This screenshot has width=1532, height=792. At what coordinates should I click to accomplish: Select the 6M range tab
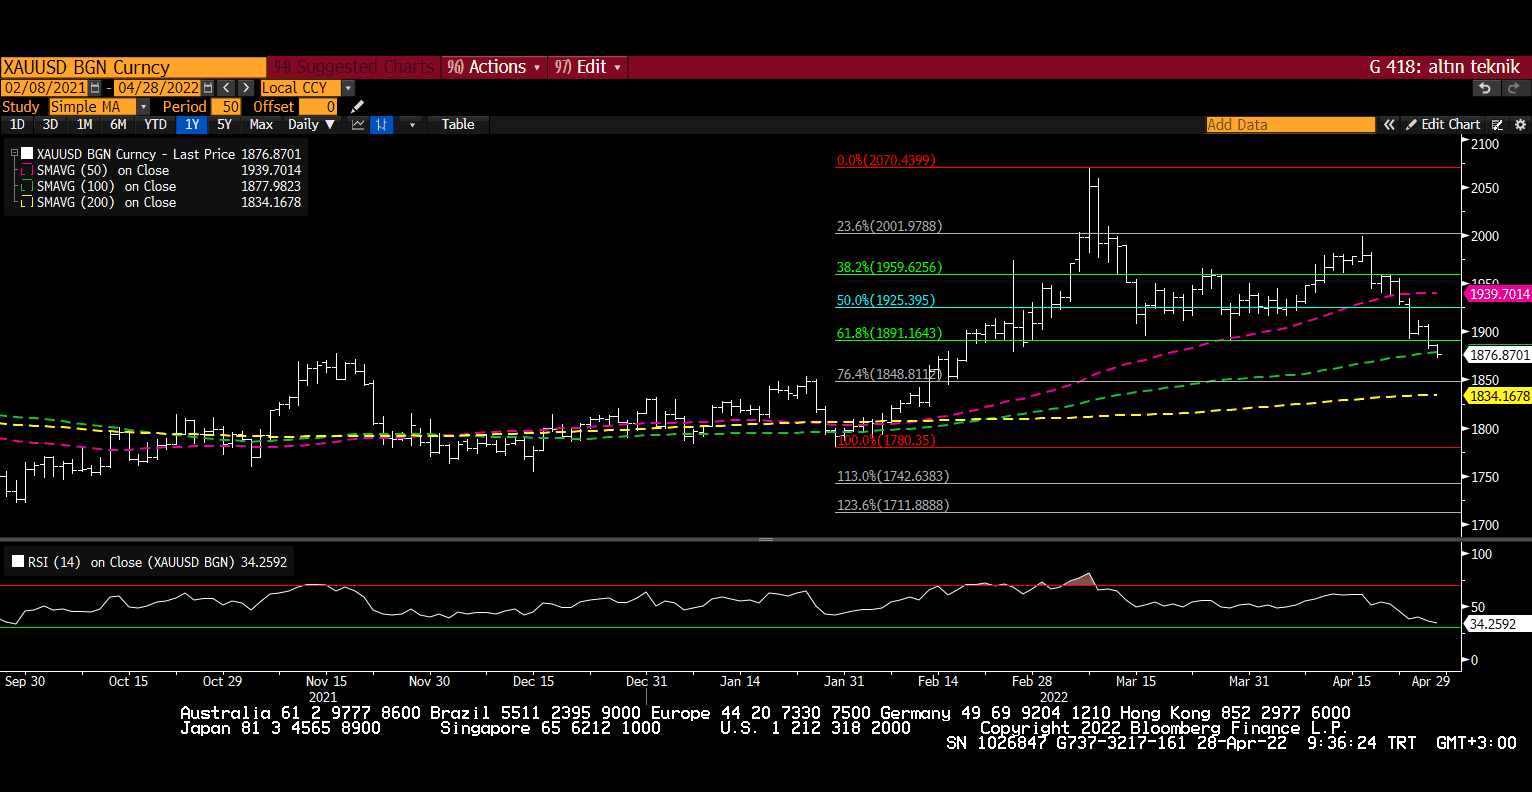[x=118, y=124]
